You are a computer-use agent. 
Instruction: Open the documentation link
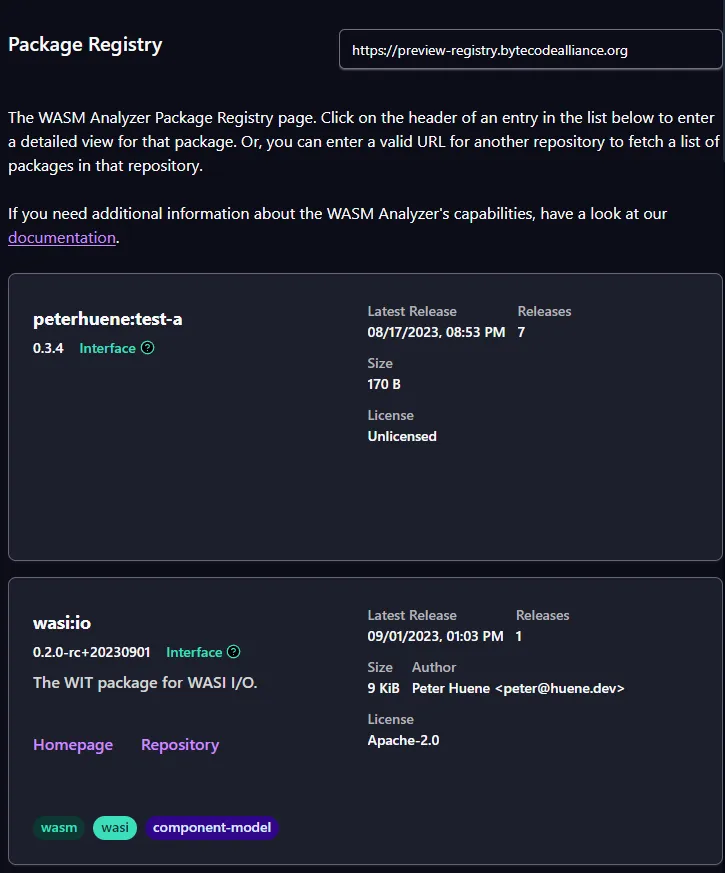(61, 237)
